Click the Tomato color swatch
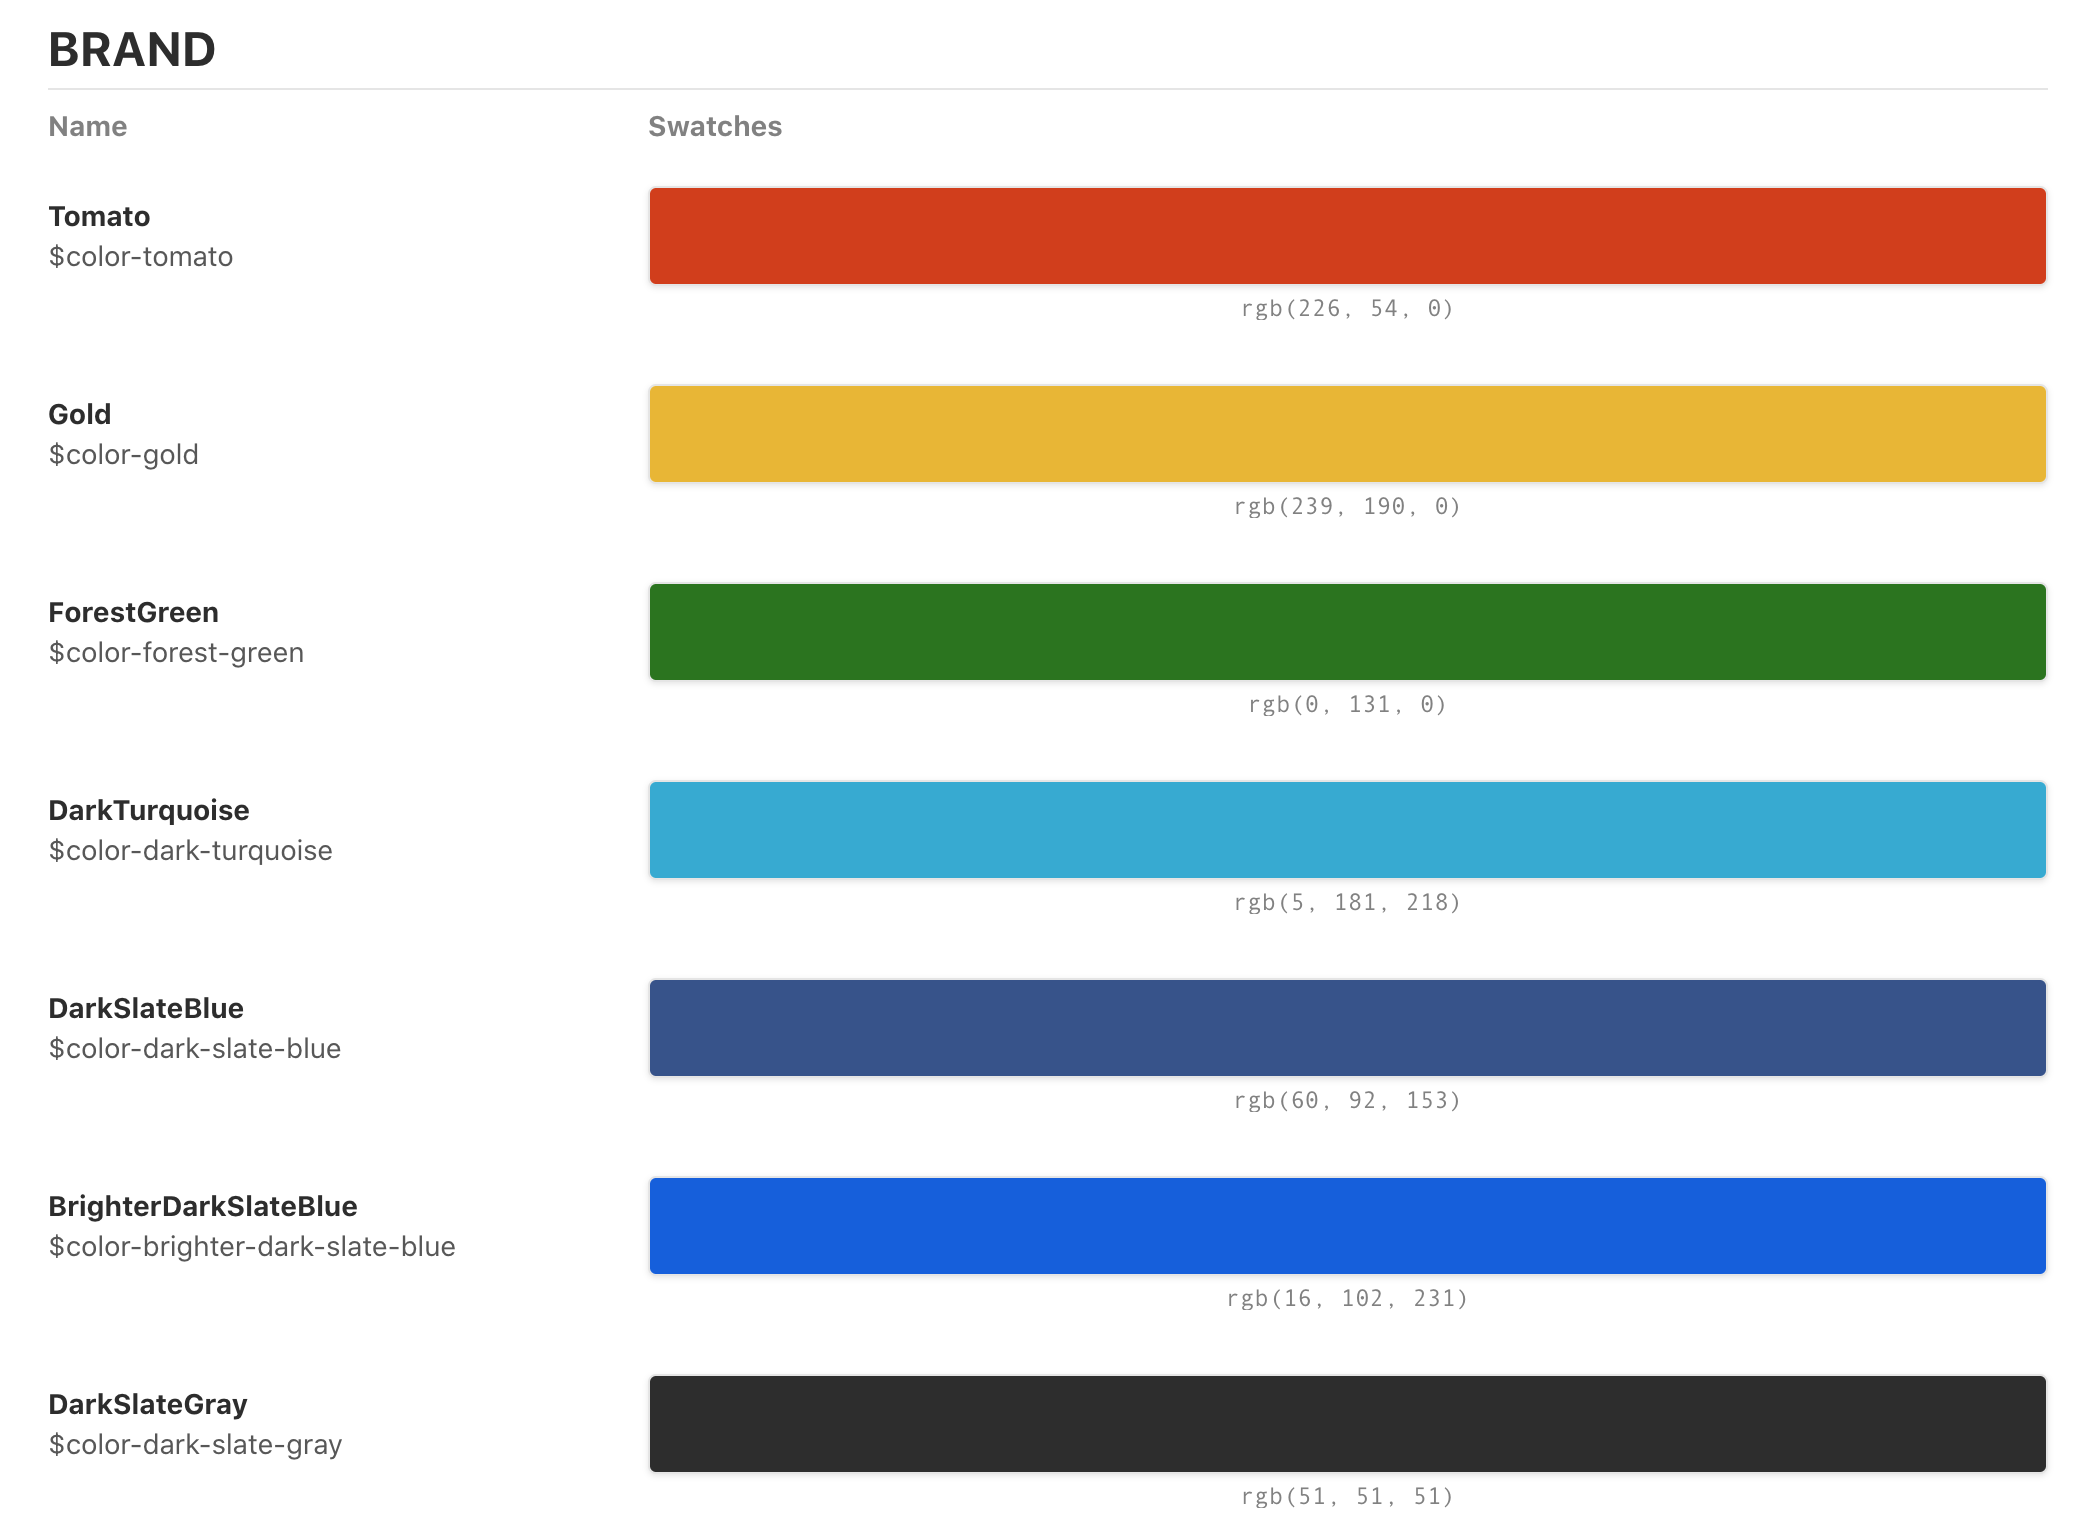 (1347, 236)
